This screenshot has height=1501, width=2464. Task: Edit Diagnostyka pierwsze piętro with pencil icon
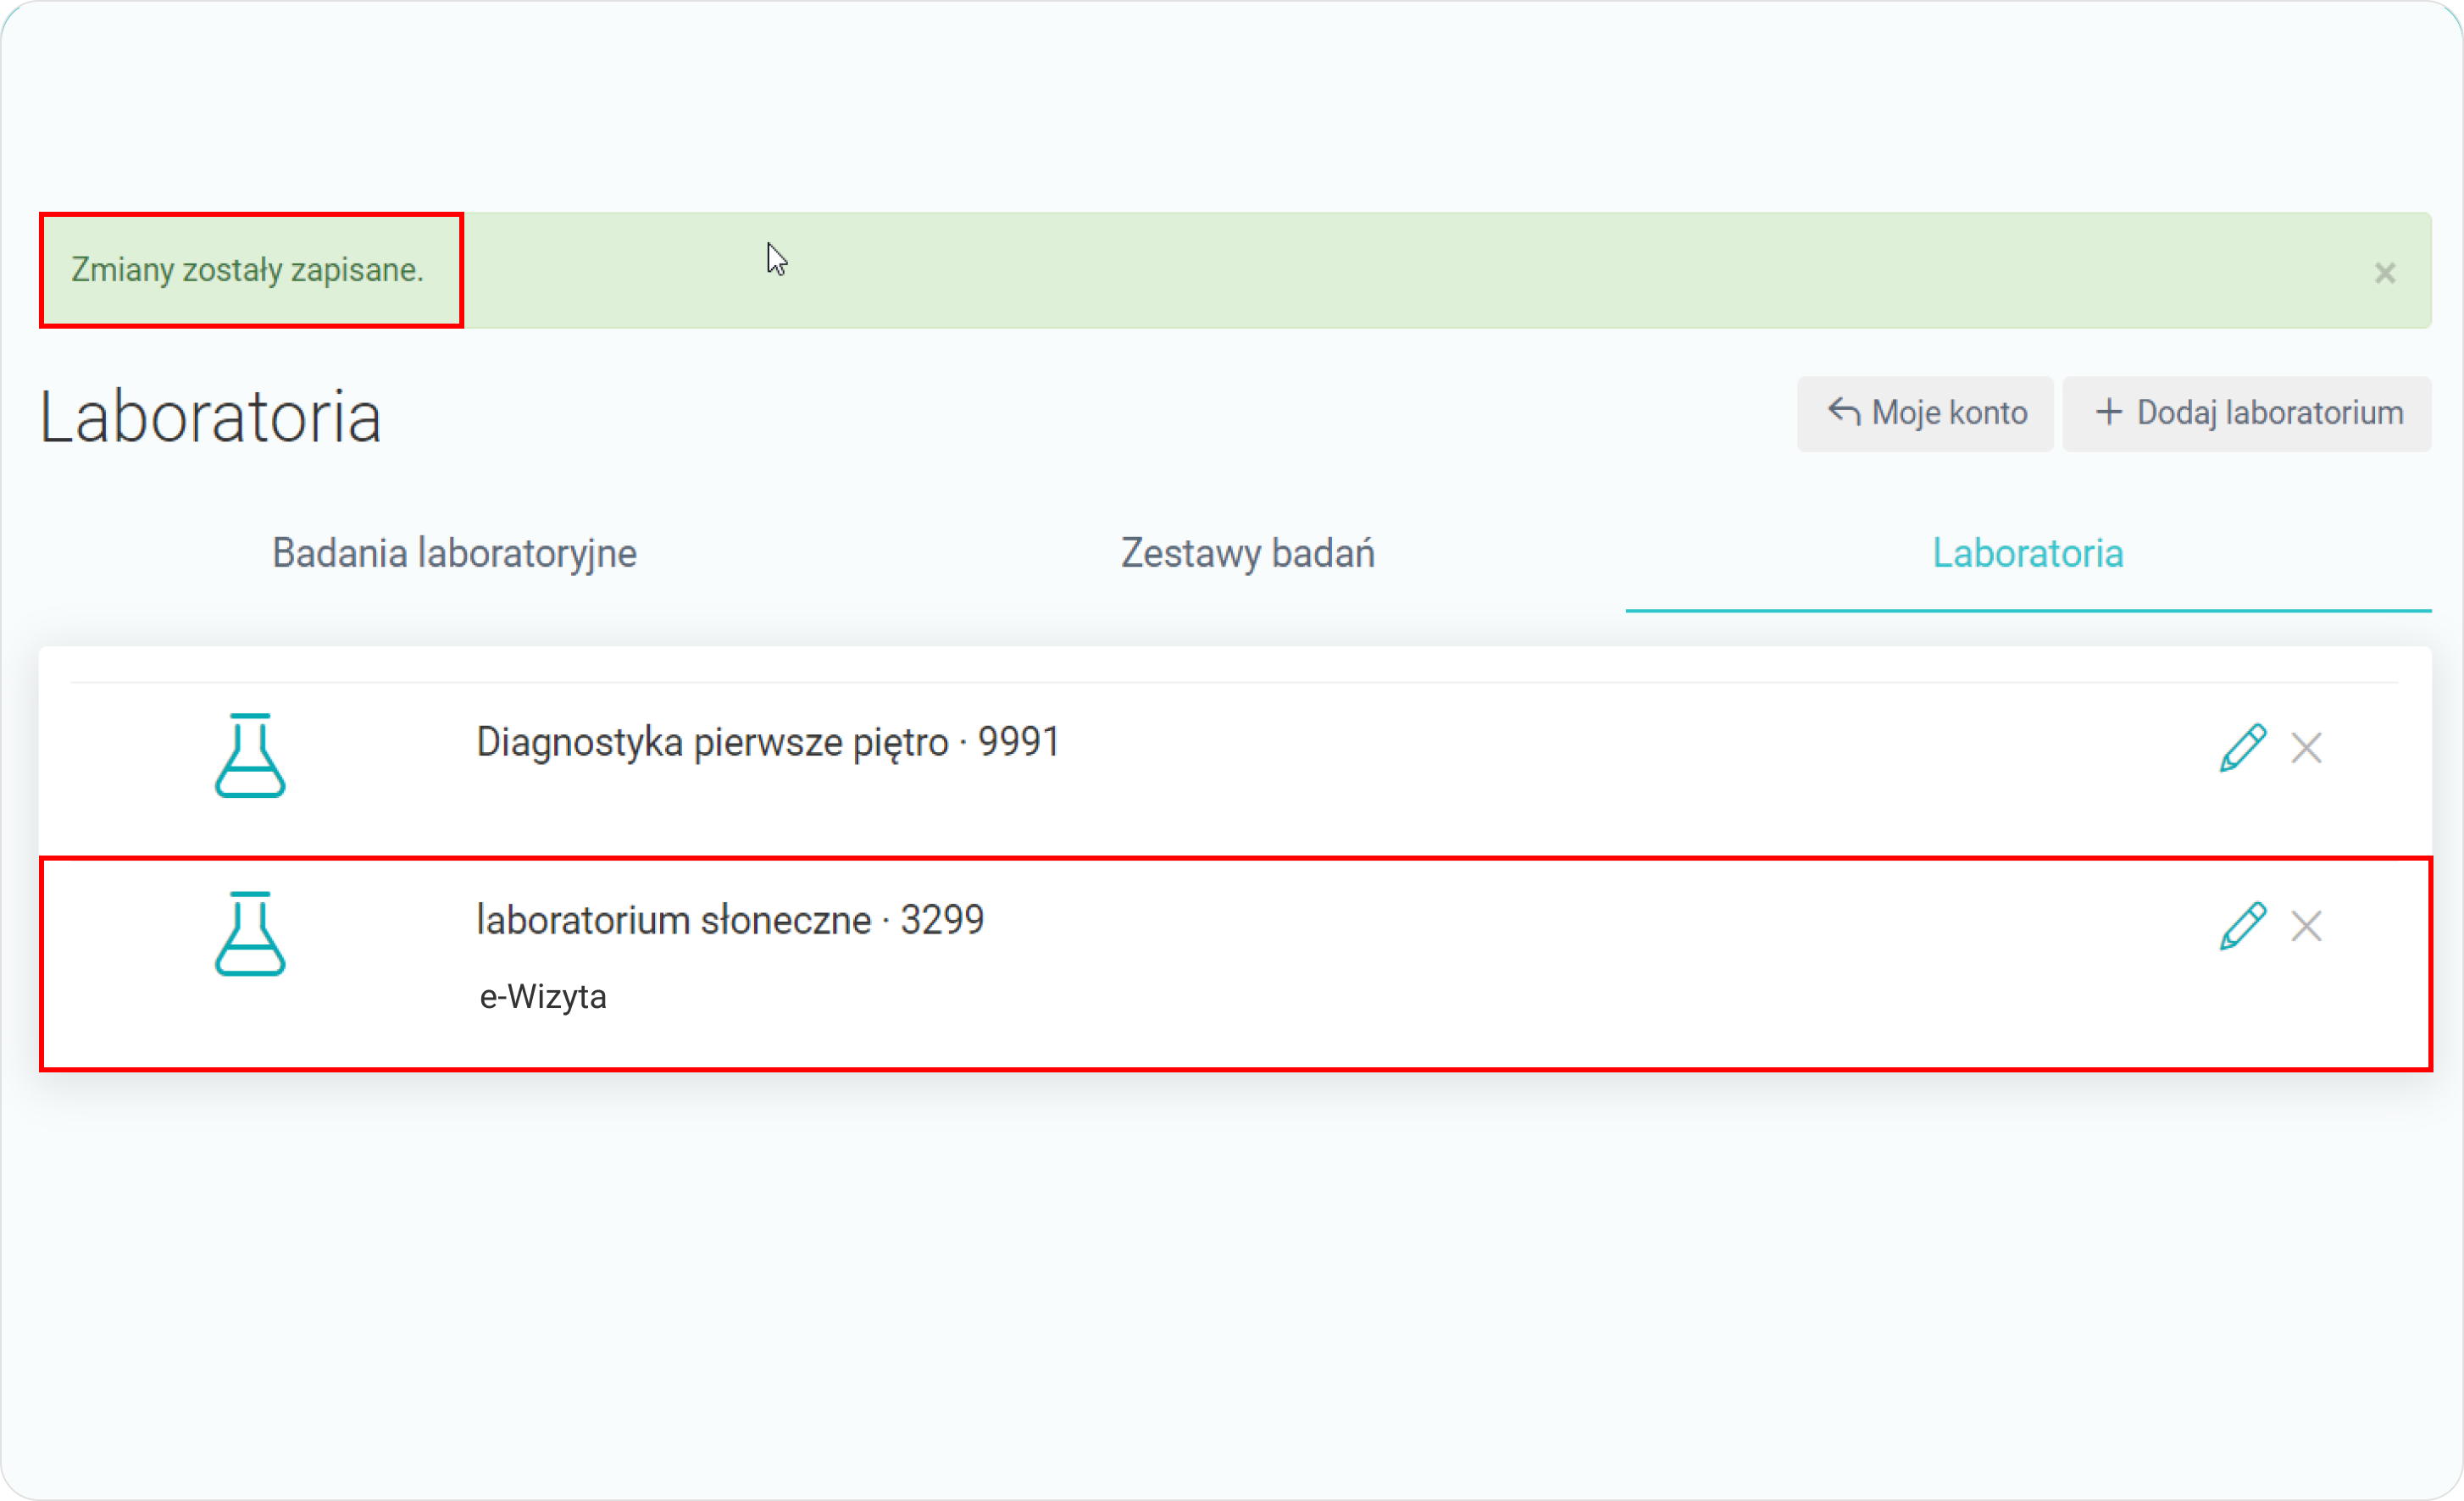[x=2242, y=748]
